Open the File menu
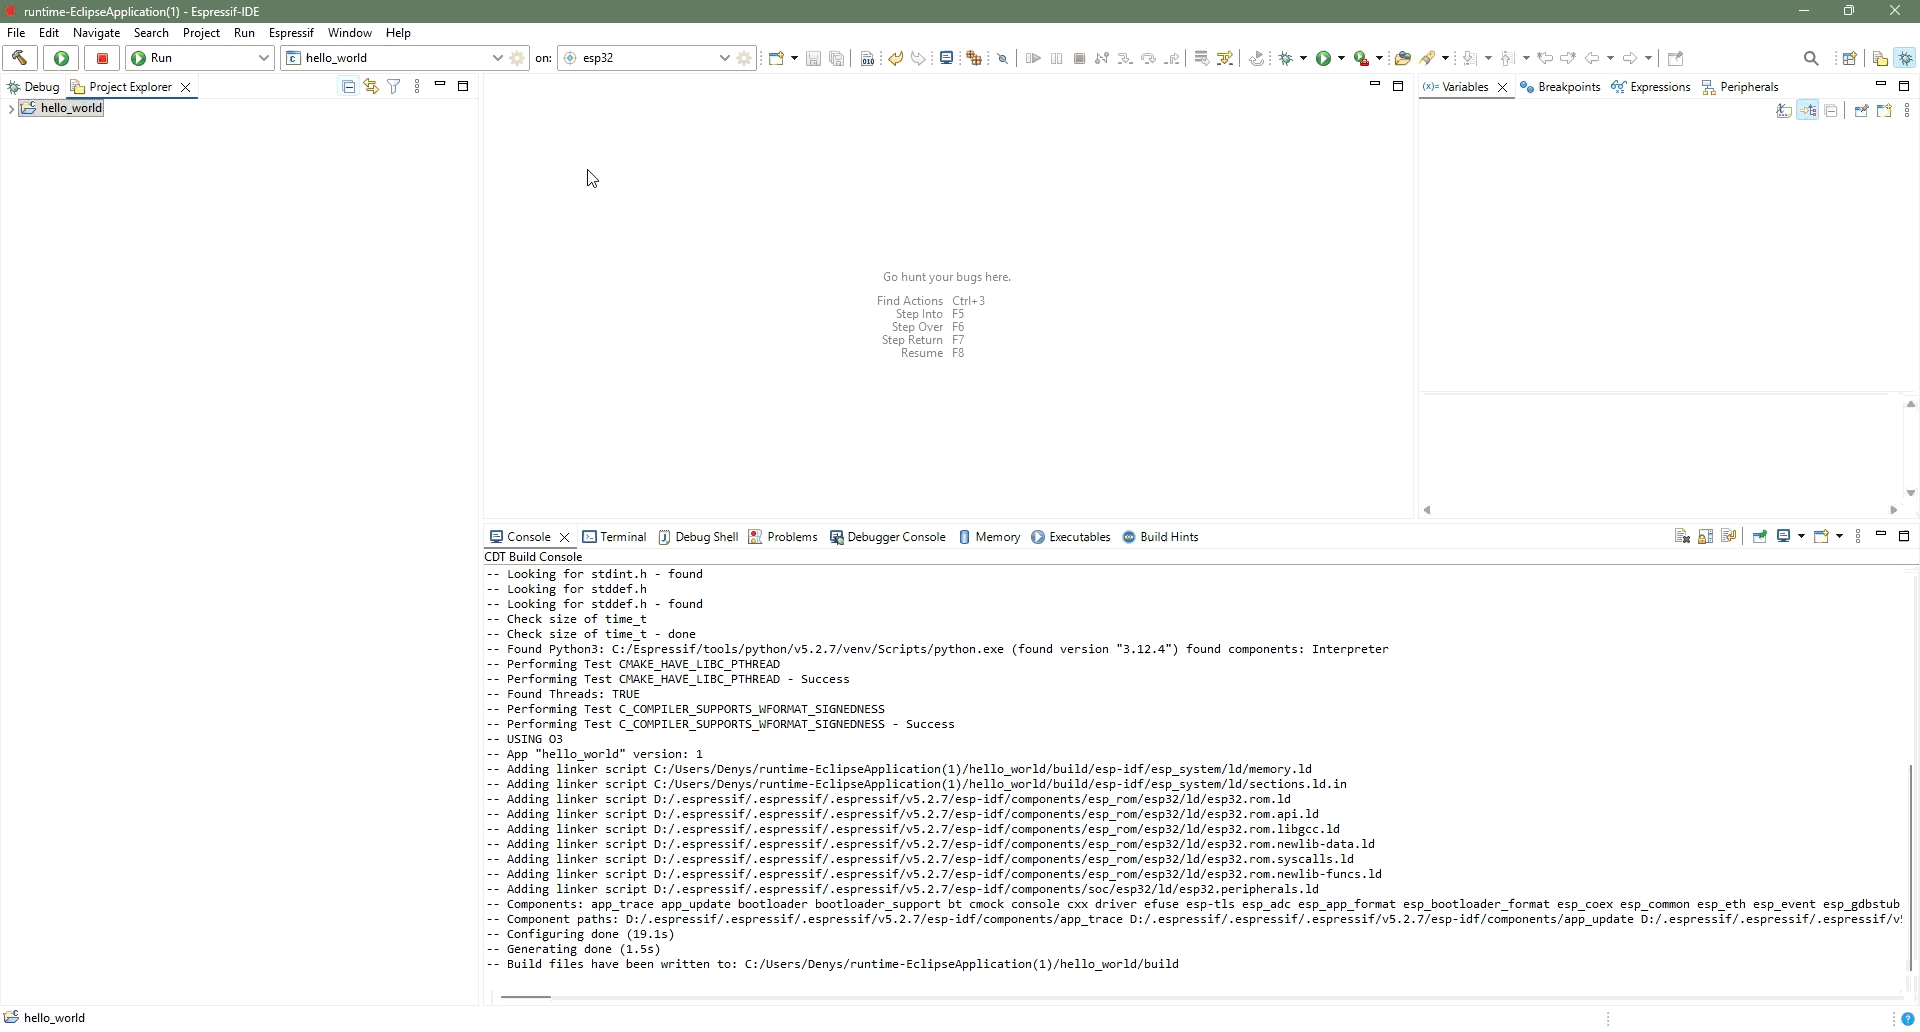Screen dimensions: 1920x1032 tap(16, 33)
